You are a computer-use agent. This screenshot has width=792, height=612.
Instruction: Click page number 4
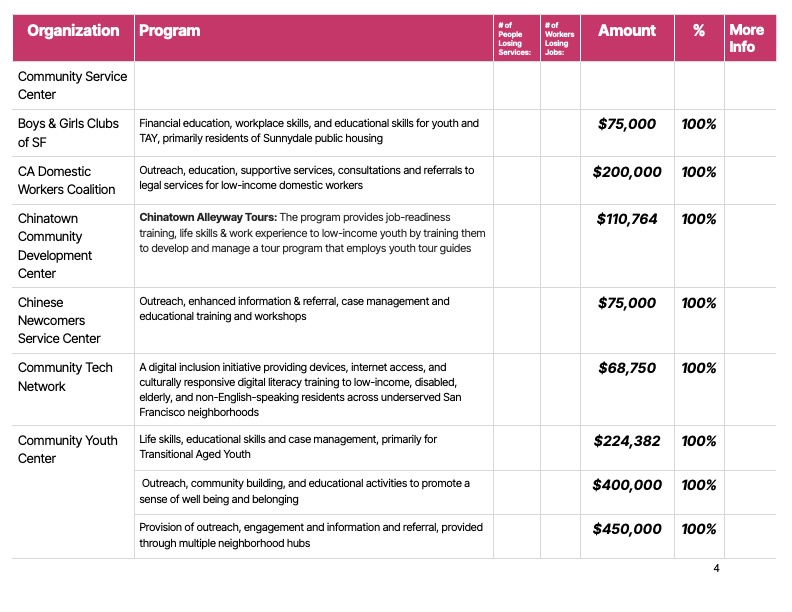coord(716,569)
